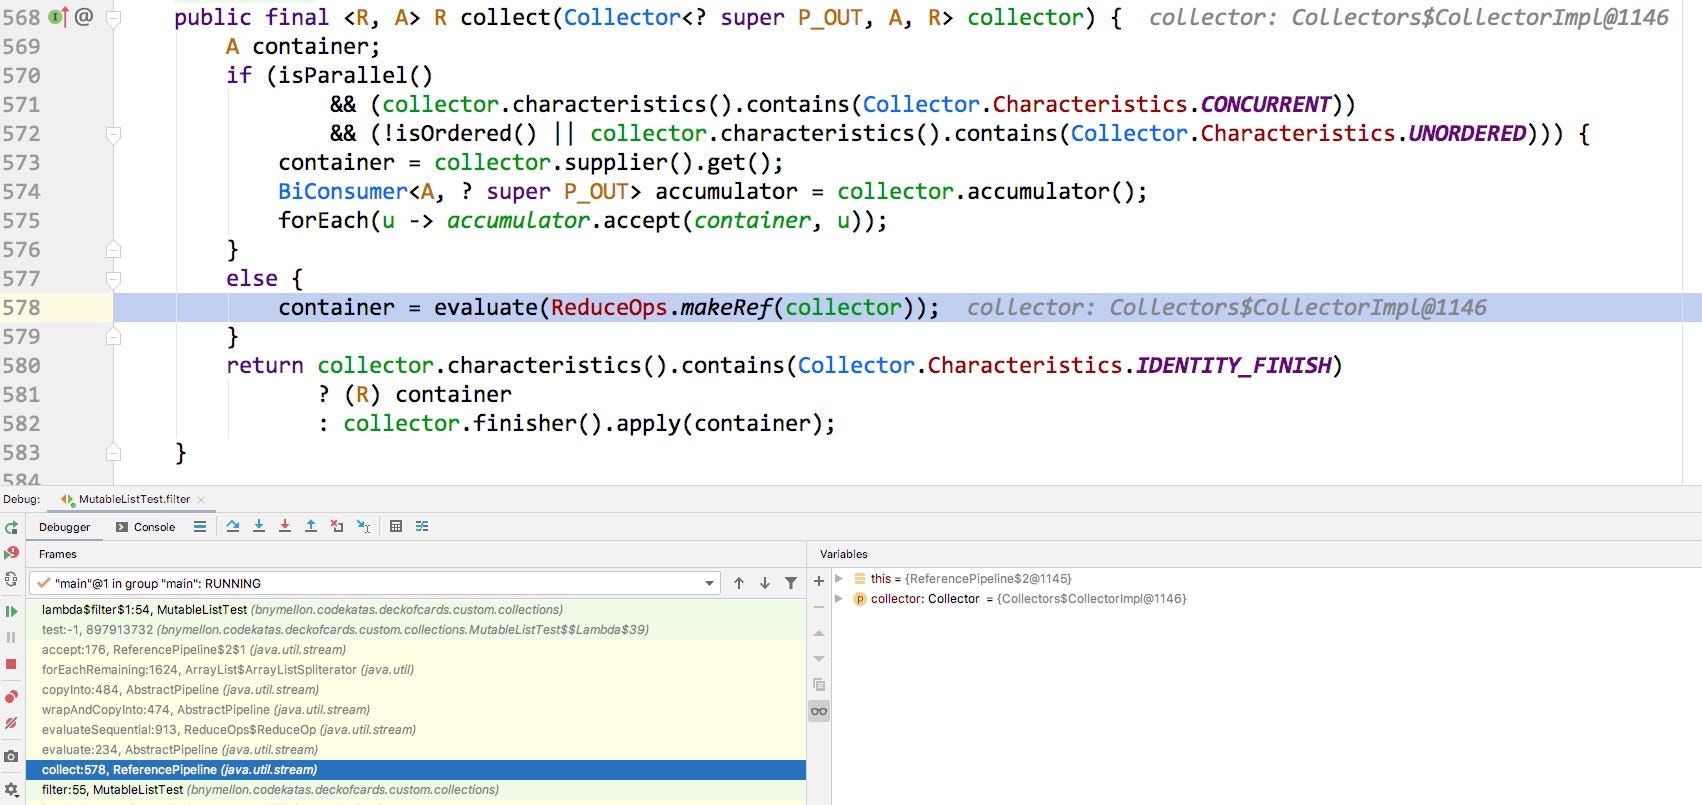Click the next frame down arrow
This screenshot has height=805, width=1702.
tap(765, 583)
